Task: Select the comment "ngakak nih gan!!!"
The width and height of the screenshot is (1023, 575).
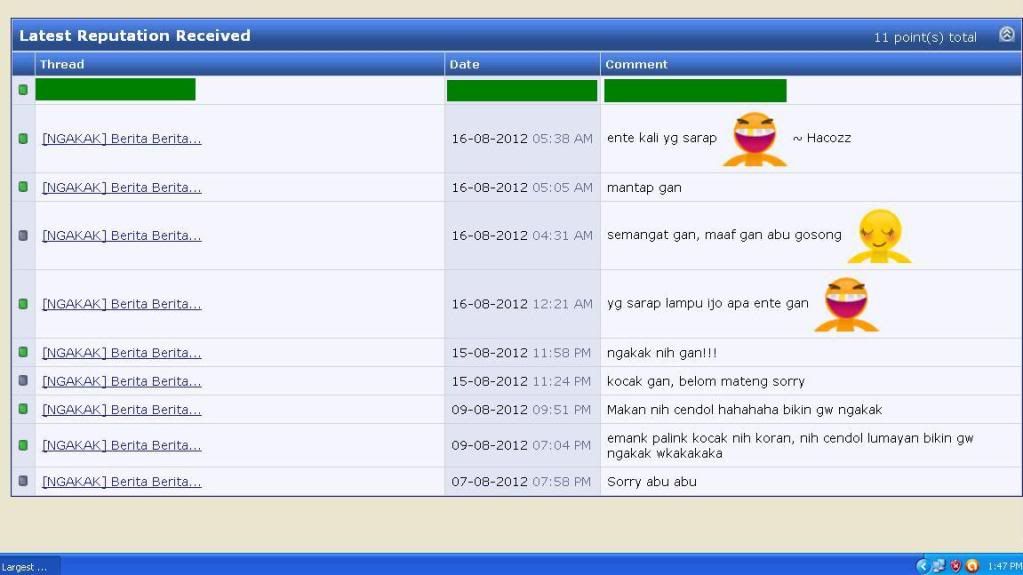Action: coord(662,352)
